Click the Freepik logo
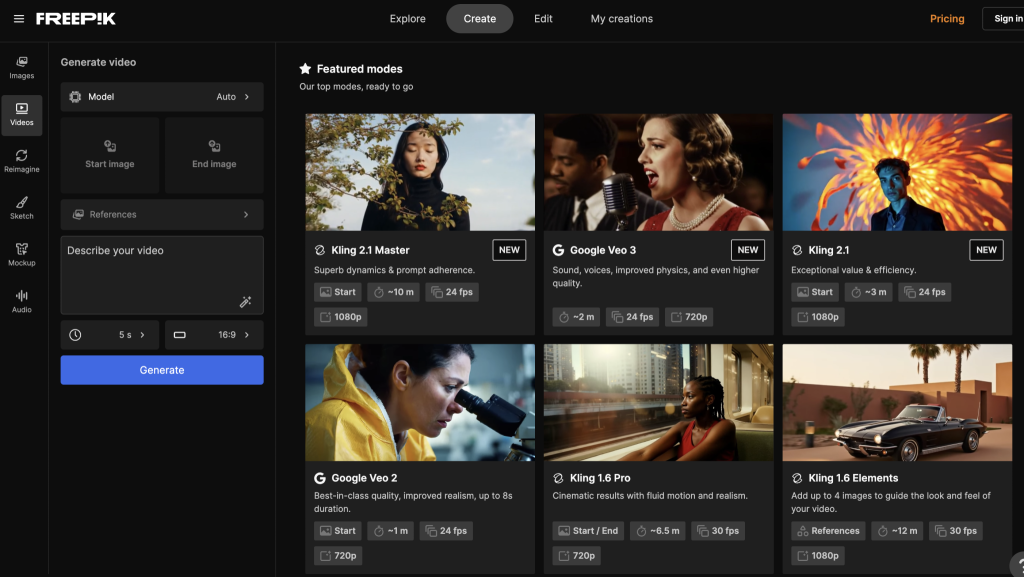This screenshot has width=1024, height=577. [x=76, y=19]
